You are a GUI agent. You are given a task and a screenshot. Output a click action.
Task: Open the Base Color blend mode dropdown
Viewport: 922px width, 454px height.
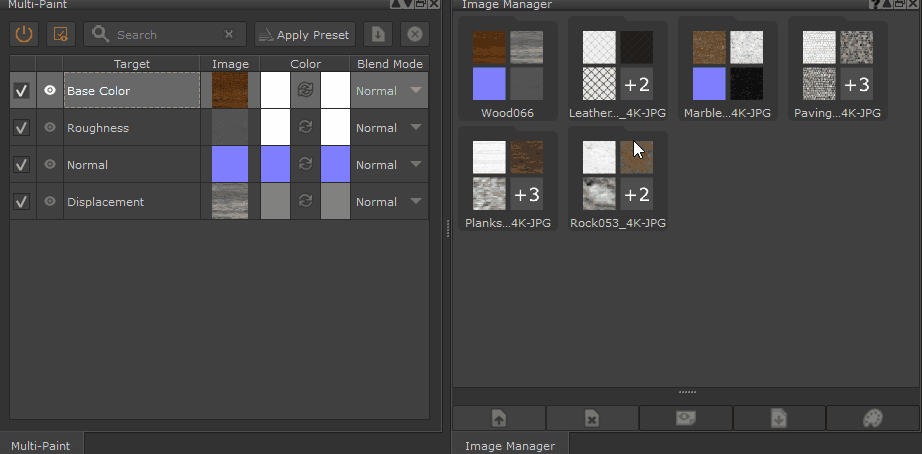[x=415, y=91]
